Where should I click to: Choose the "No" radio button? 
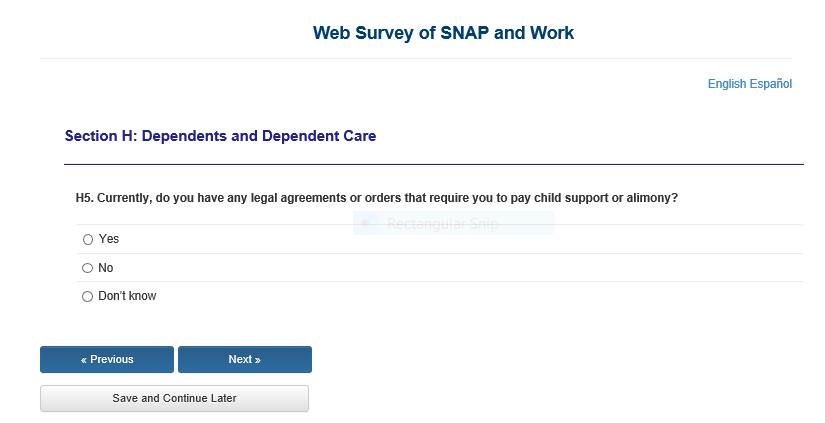(88, 268)
